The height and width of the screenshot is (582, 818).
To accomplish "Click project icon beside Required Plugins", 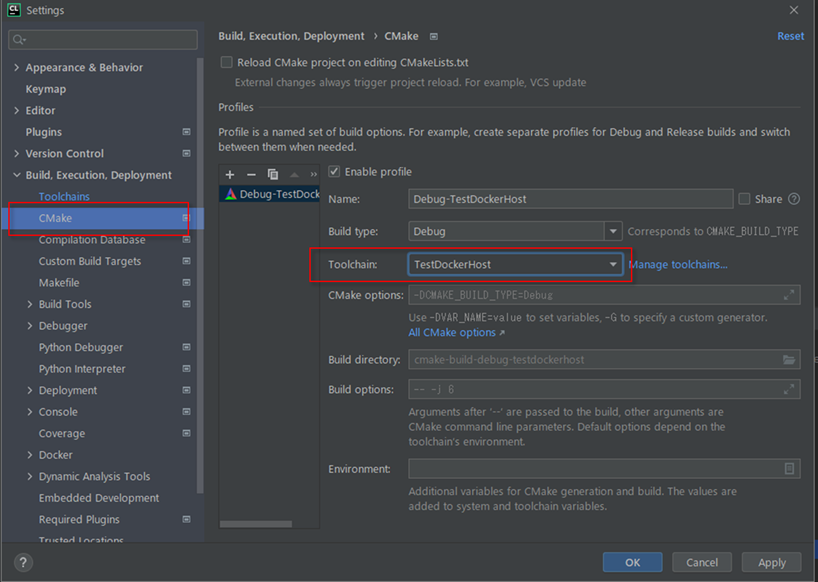I will [186, 519].
